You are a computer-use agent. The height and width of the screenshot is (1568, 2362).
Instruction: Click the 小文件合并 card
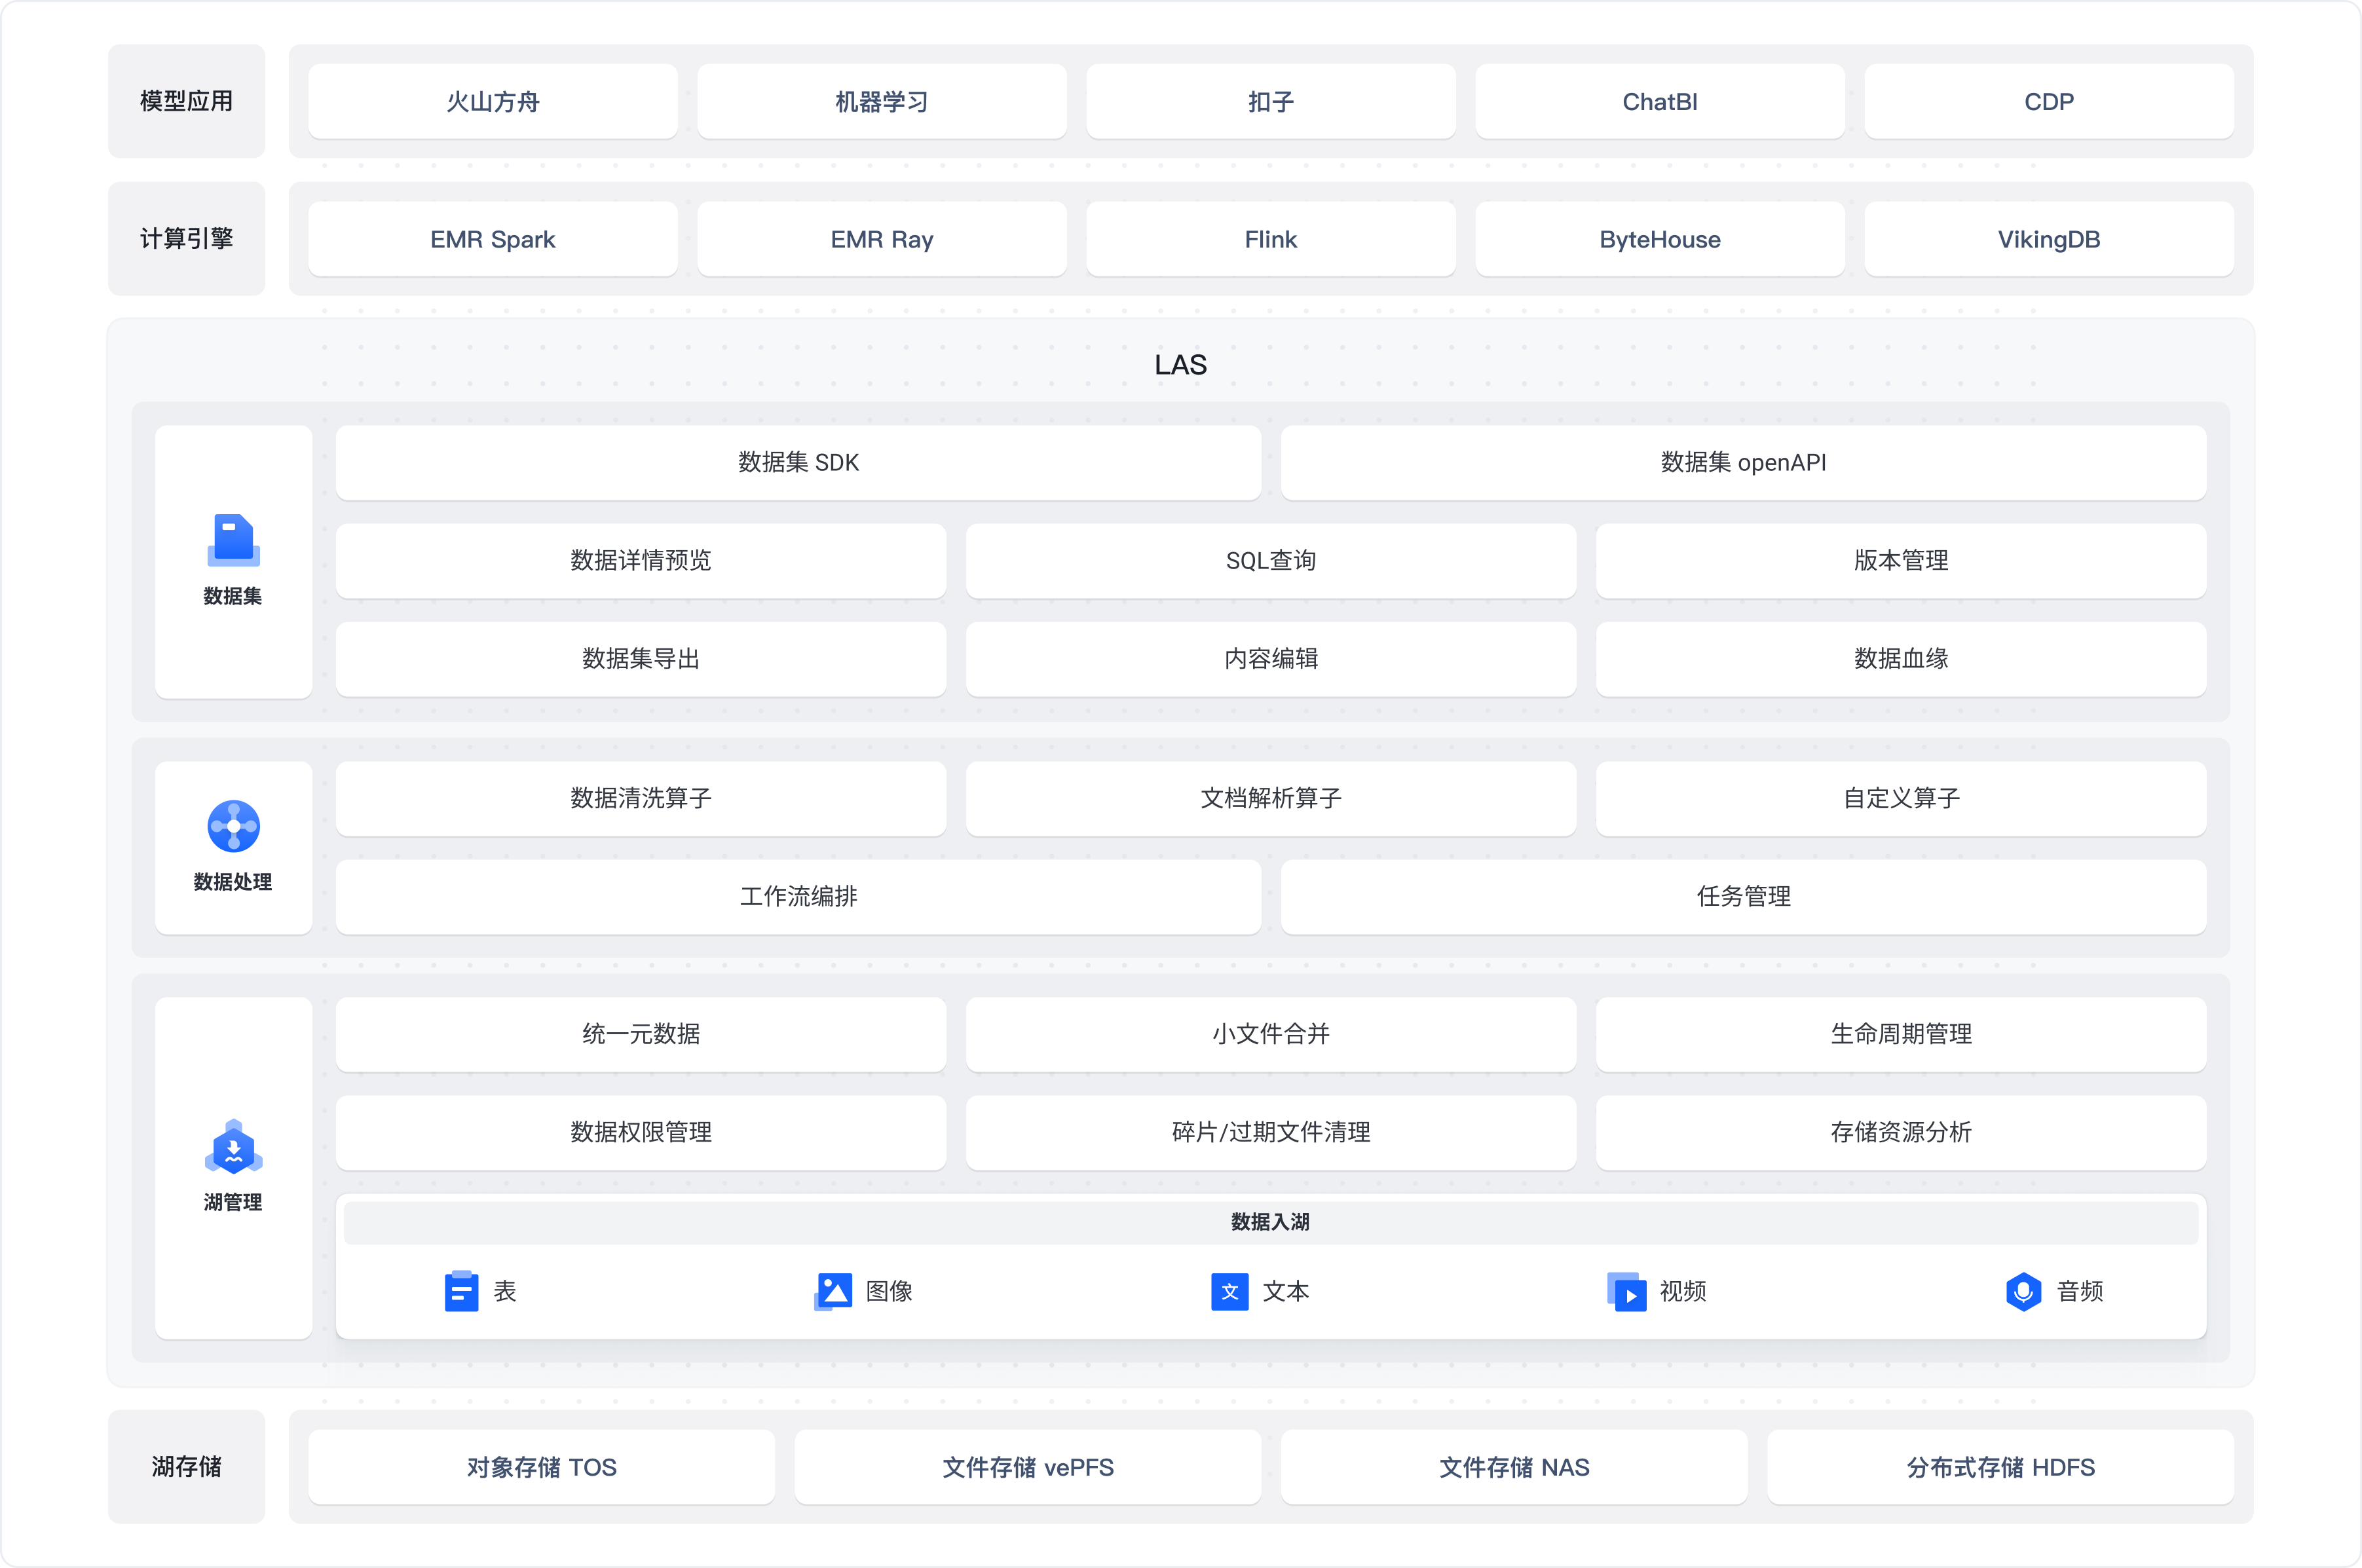pos(1271,1034)
